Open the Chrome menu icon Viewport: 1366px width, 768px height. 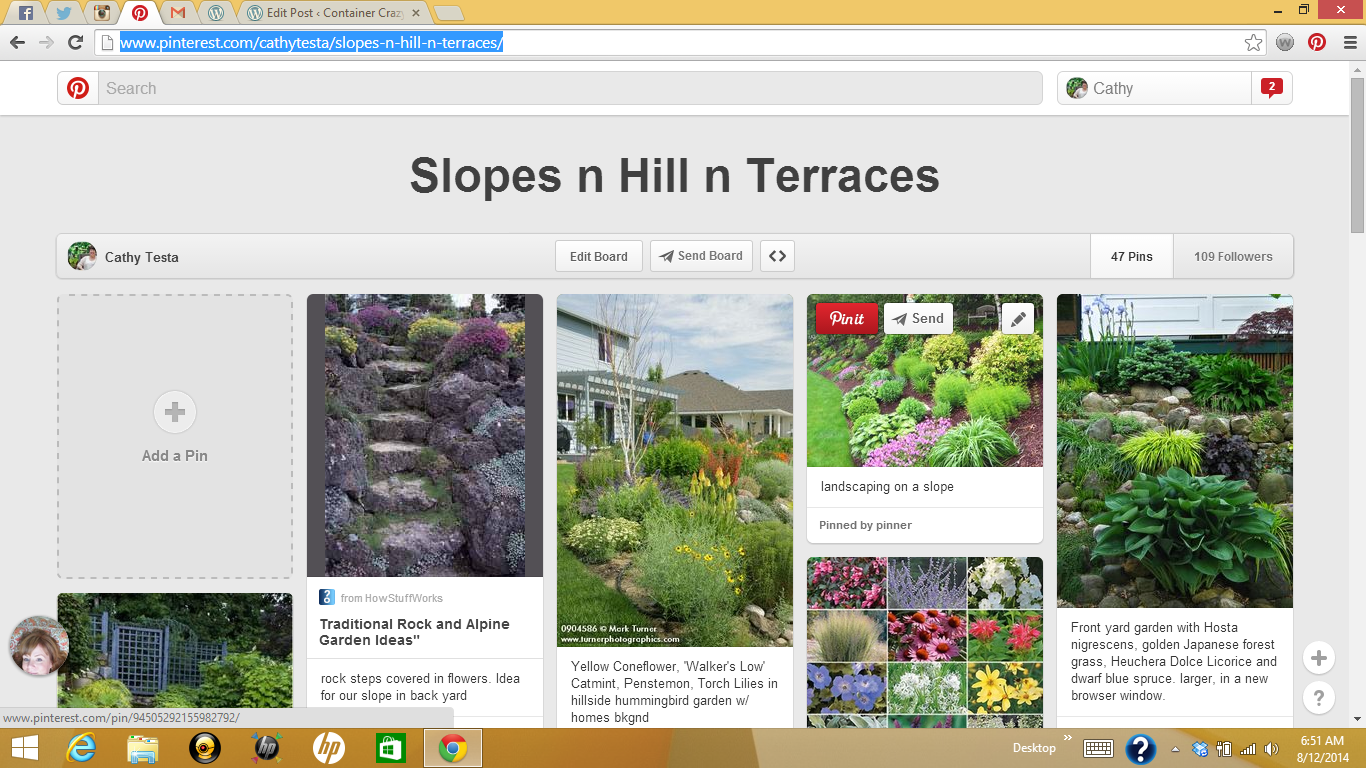(x=1349, y=42)
